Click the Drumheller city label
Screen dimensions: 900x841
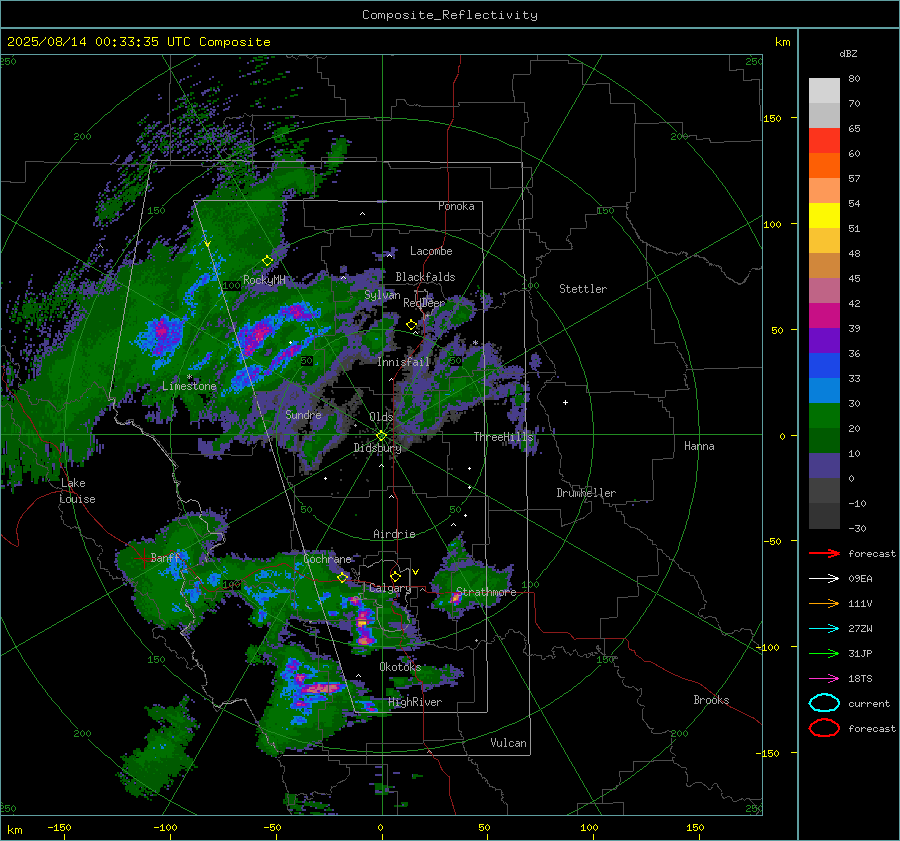click(x=586, y=493)
